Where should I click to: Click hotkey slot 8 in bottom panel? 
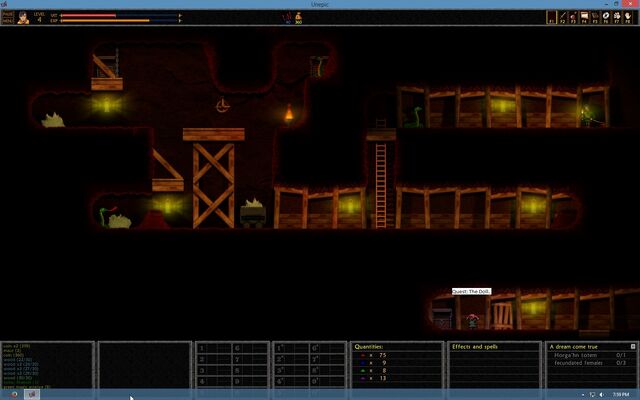(249, 371)
